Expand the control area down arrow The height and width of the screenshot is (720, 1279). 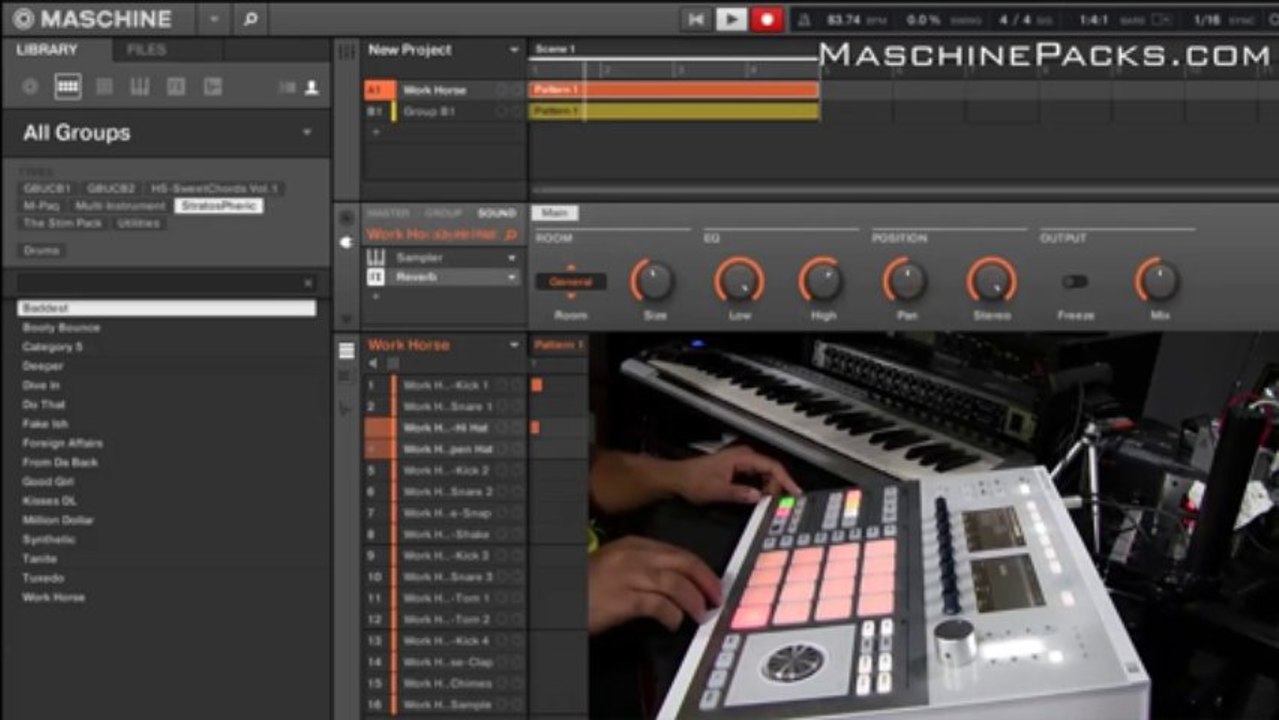coord(347,319)
